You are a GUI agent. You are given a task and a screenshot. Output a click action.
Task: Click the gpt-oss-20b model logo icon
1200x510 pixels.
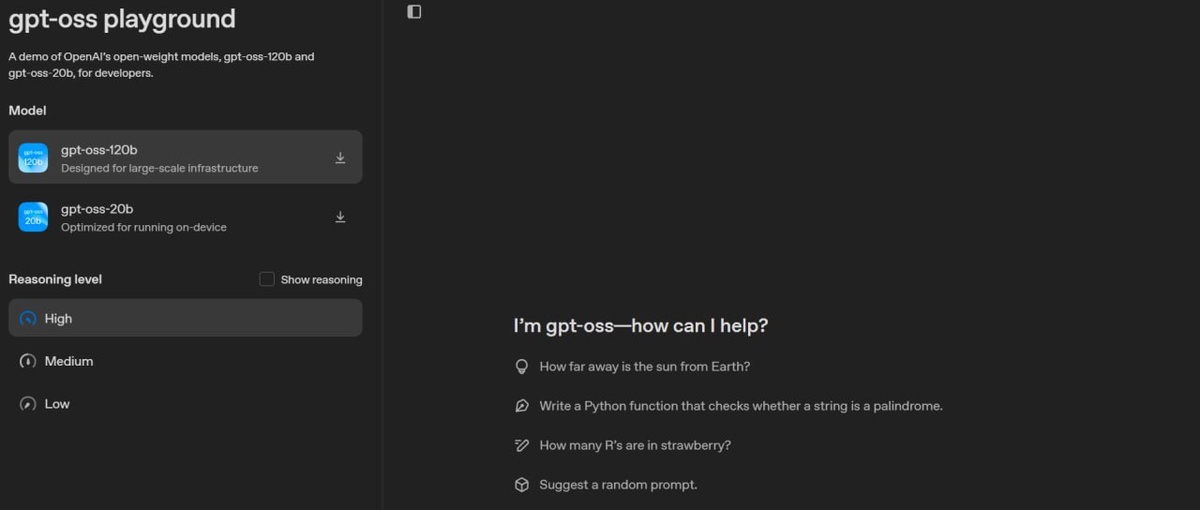tap(33, 217)
